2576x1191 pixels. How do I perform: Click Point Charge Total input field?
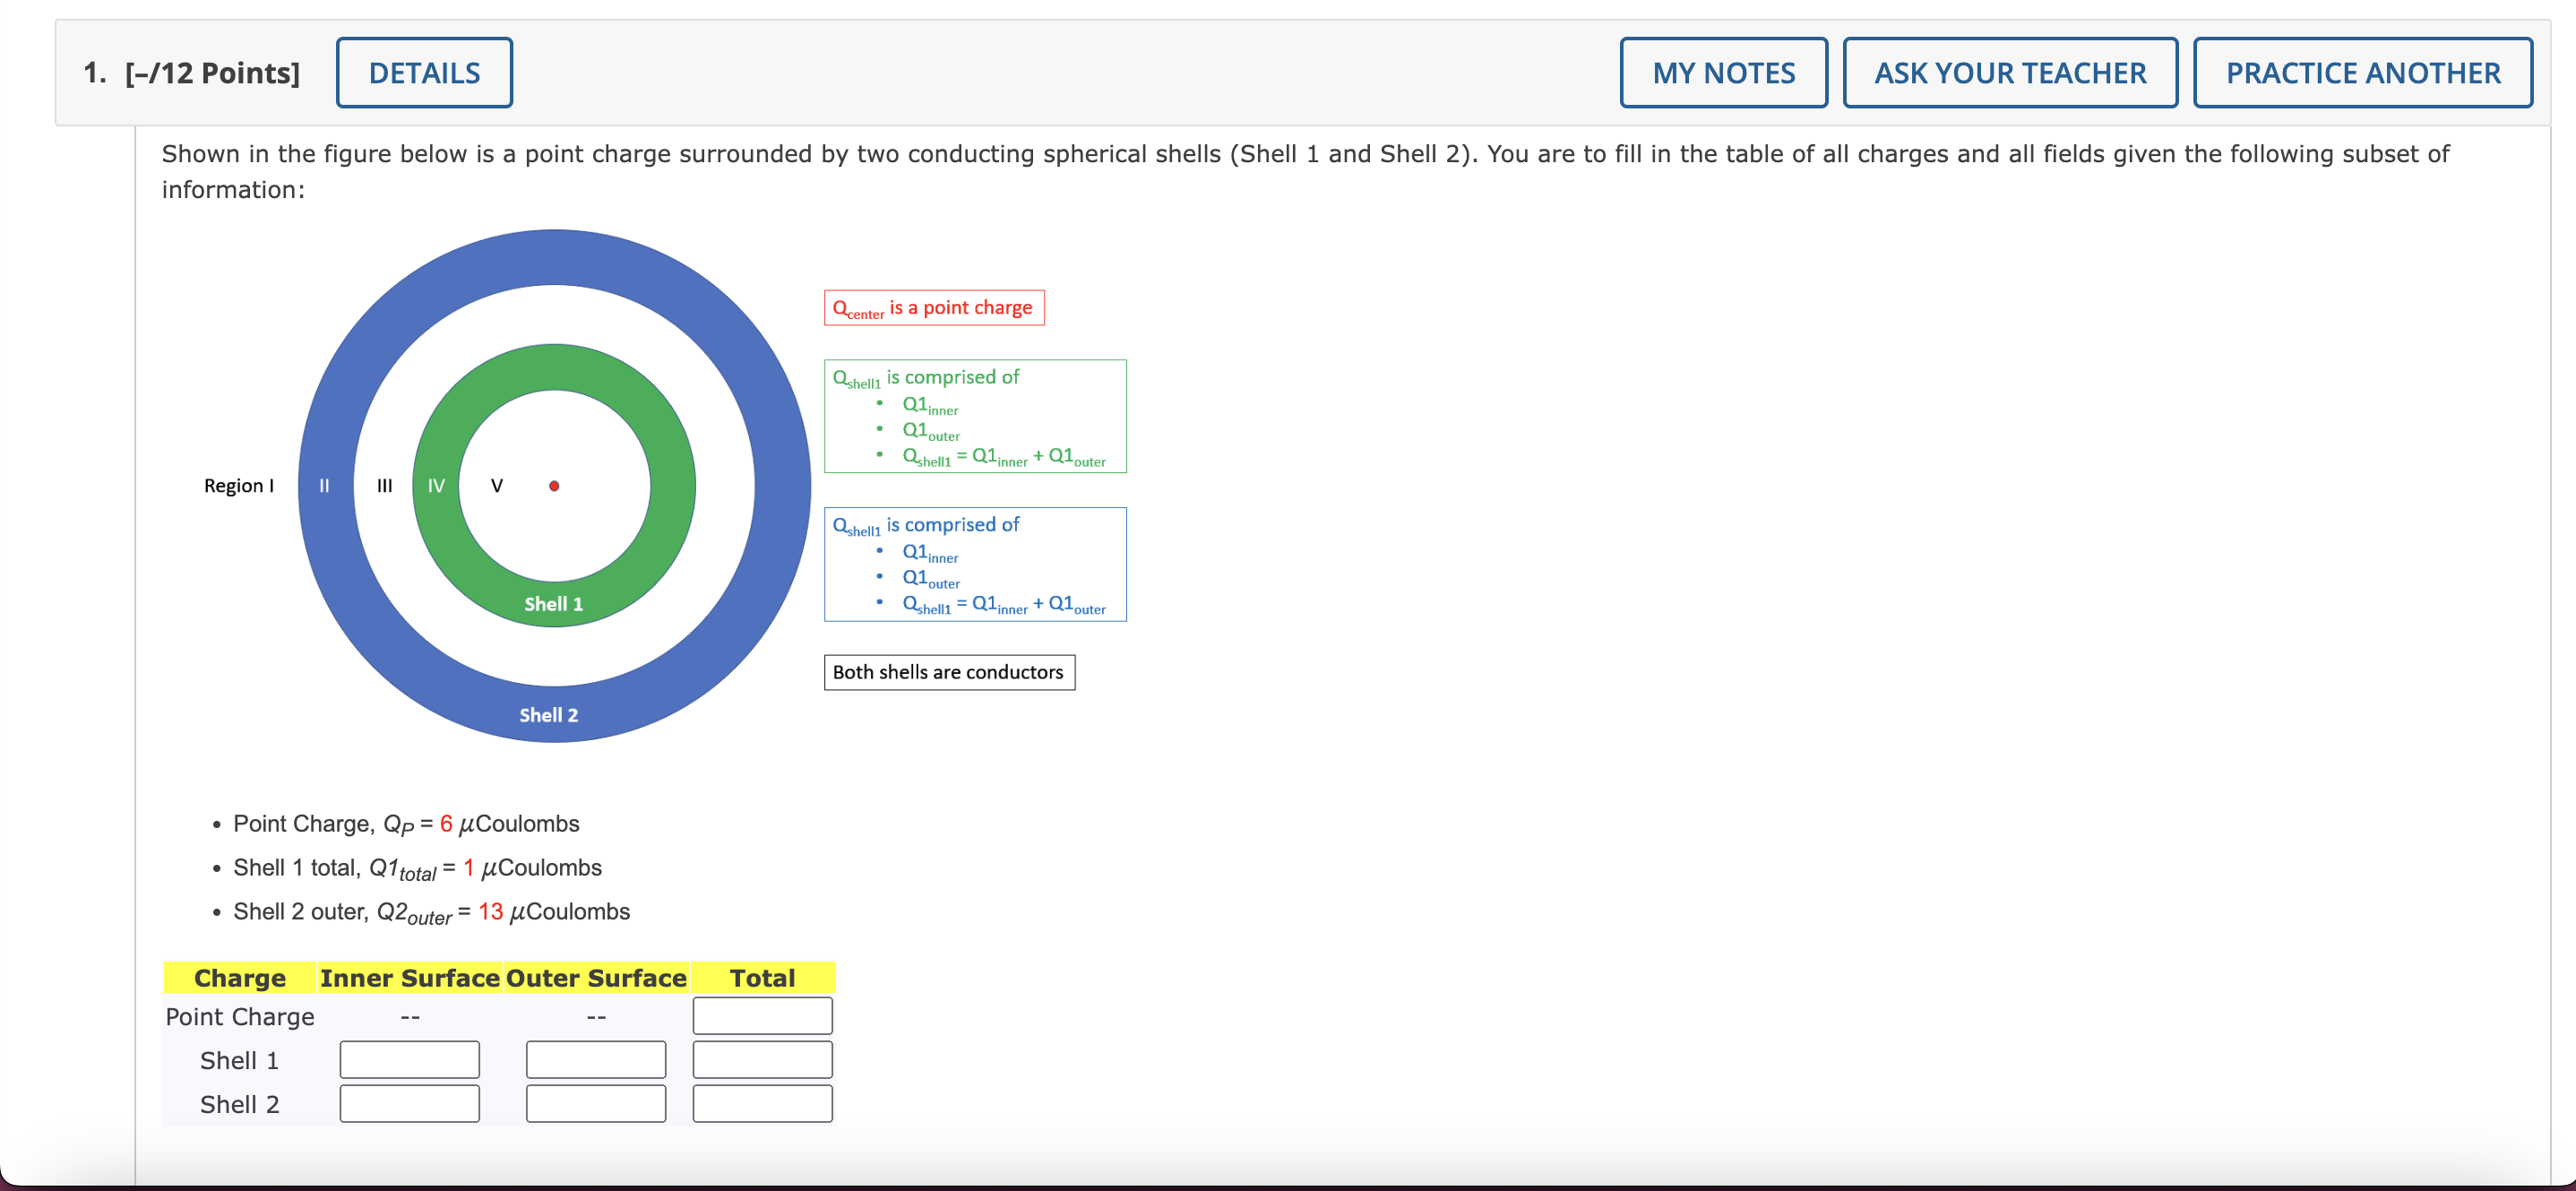click(762, 1016)
